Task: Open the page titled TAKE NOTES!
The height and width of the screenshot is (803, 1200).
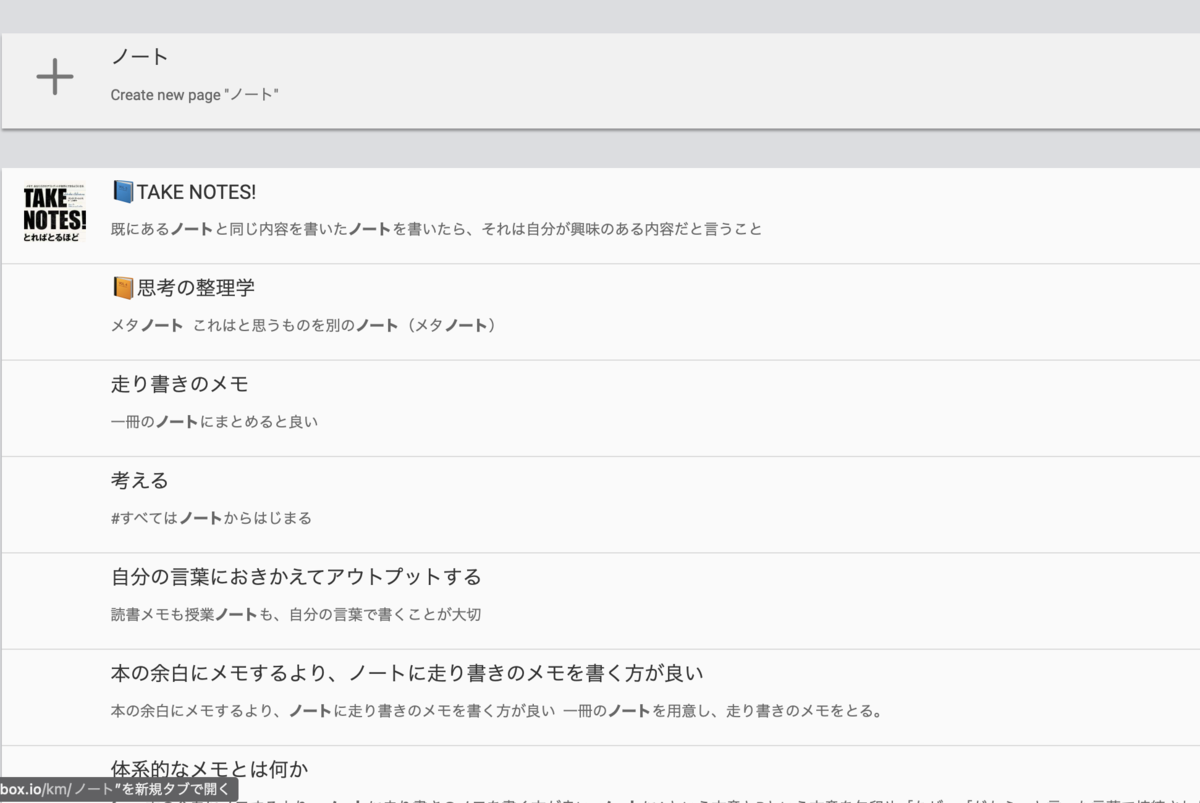Action: (x=196, y=192)
